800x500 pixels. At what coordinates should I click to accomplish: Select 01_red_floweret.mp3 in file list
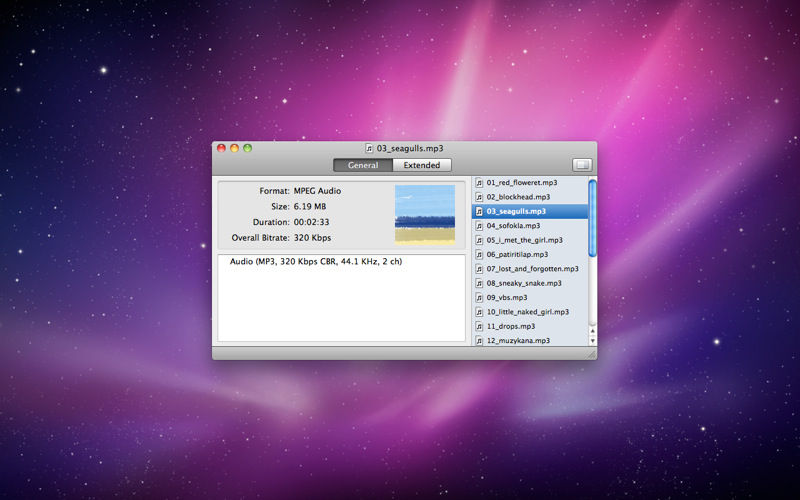pos(530,182)
